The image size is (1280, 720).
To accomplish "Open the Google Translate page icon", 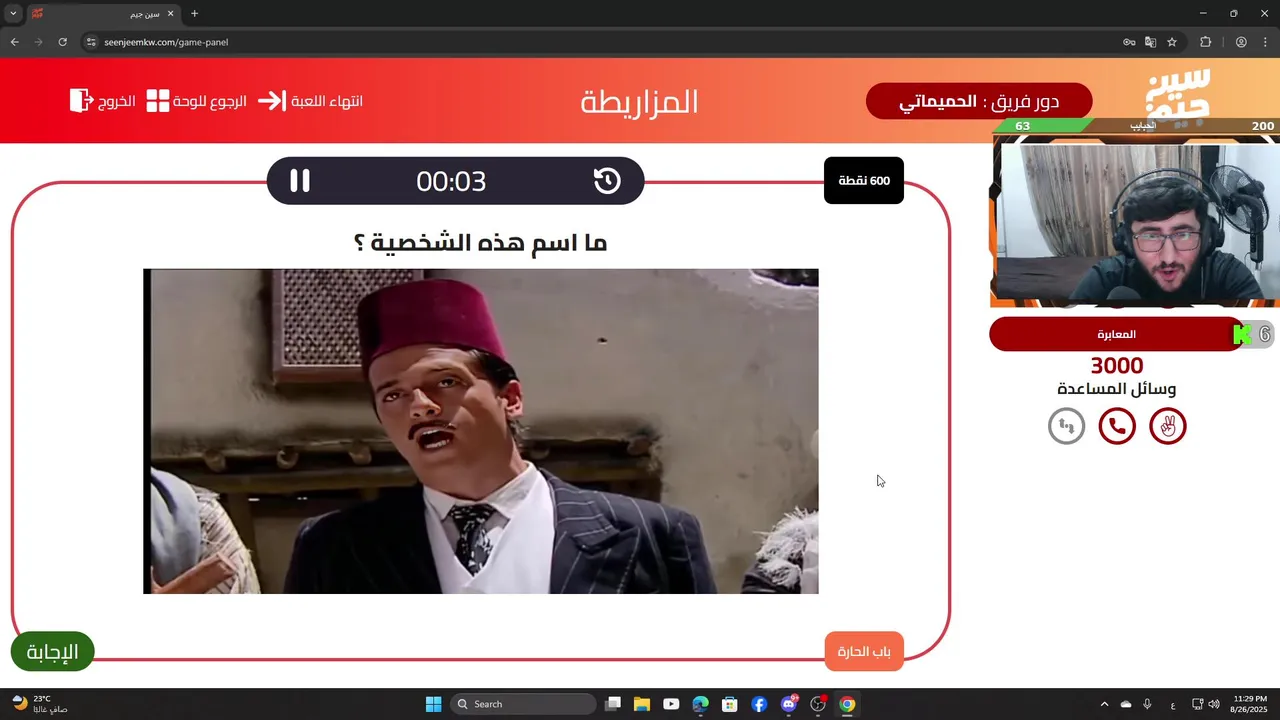I will [x=1150, y=42].
